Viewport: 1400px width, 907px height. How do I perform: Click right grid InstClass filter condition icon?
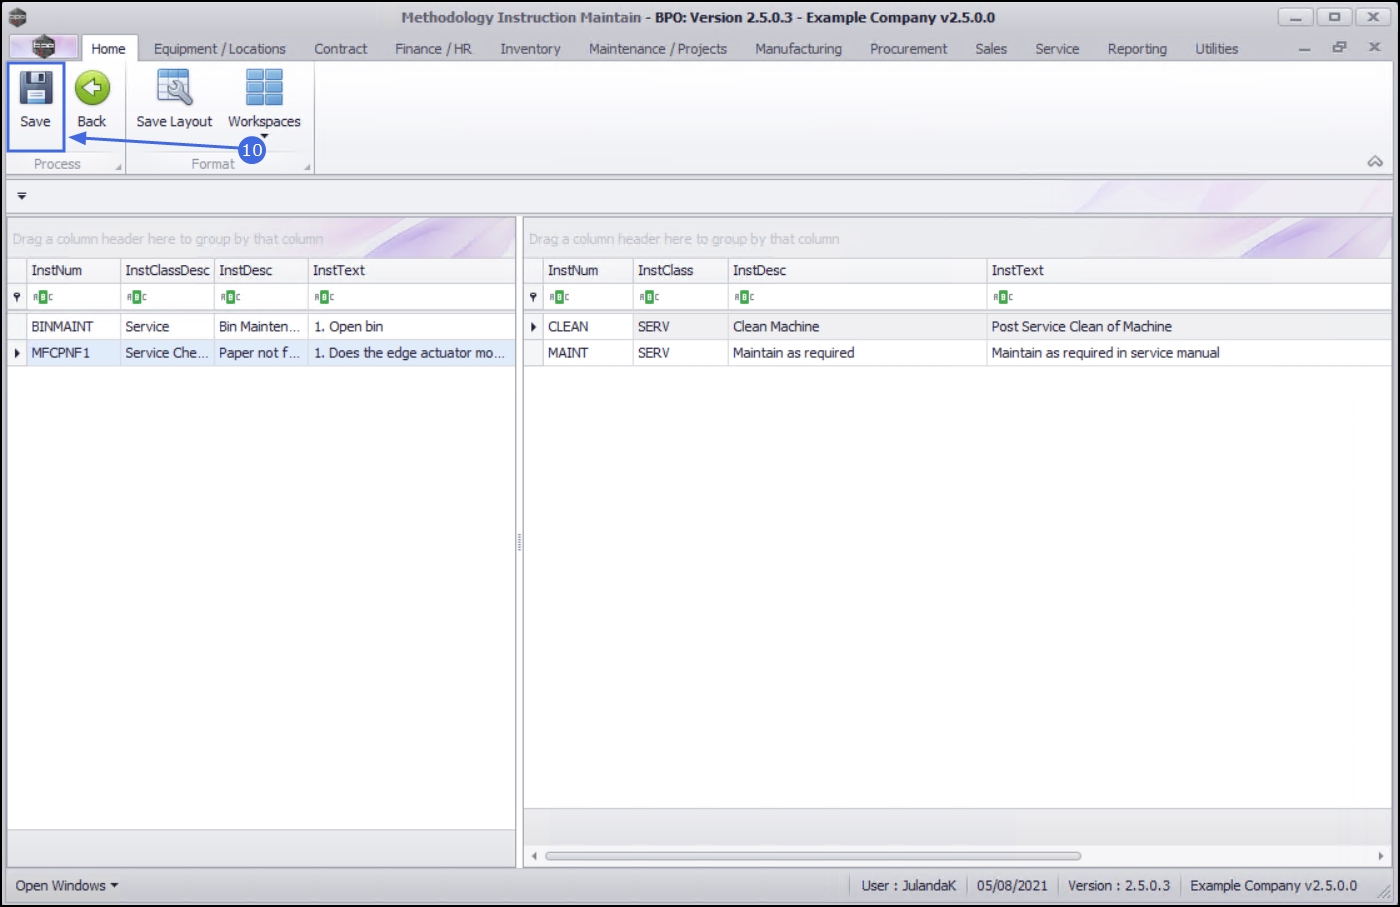[x=650, y=297]
